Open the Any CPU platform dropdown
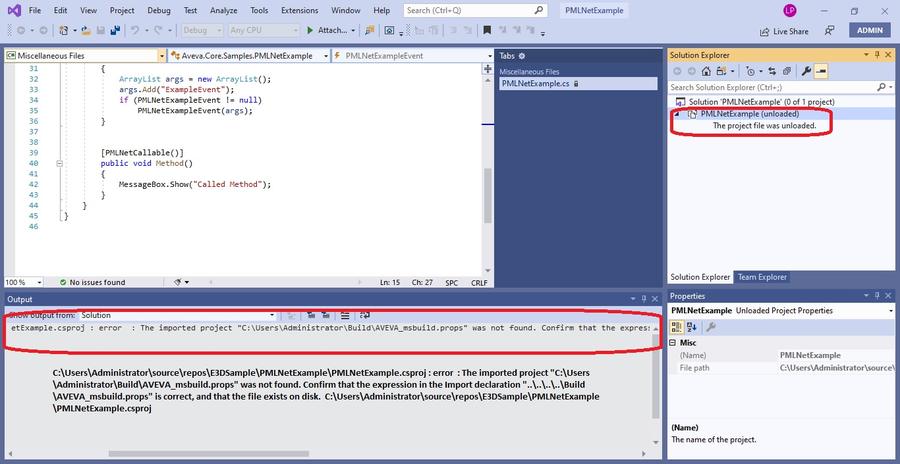The image size is (900, 464). pyautogui.click(x=263, y=30)
